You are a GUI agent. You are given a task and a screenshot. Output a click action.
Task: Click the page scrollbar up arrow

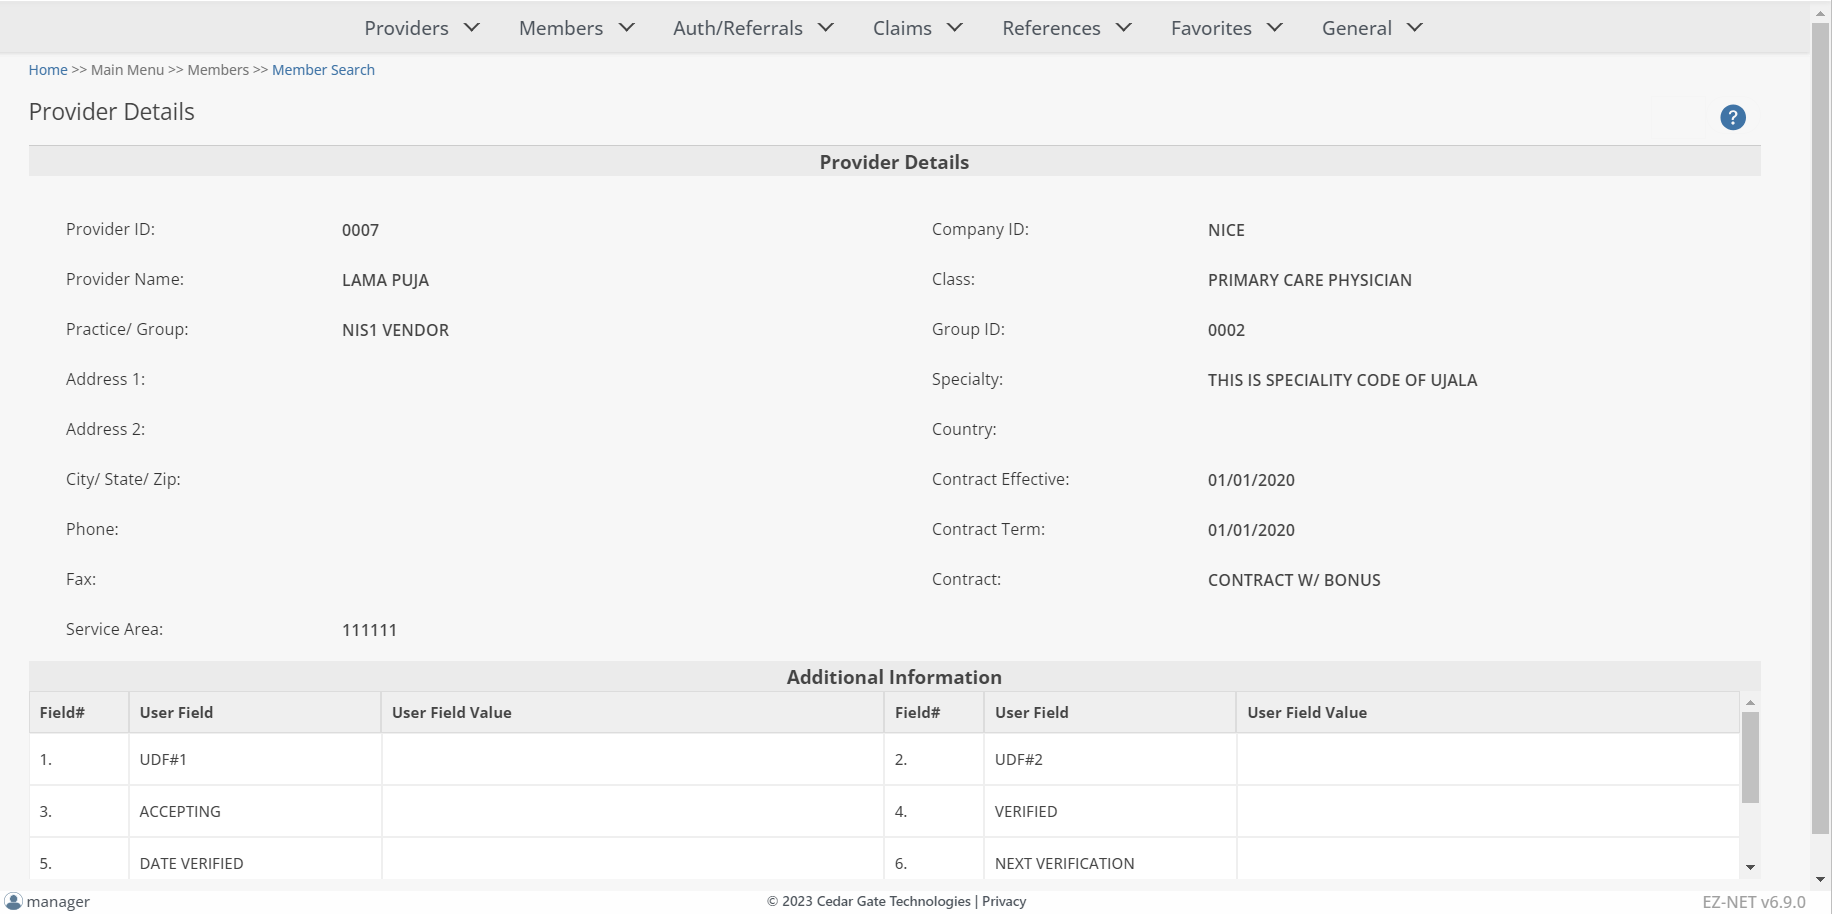click(x=1820, y=14)
